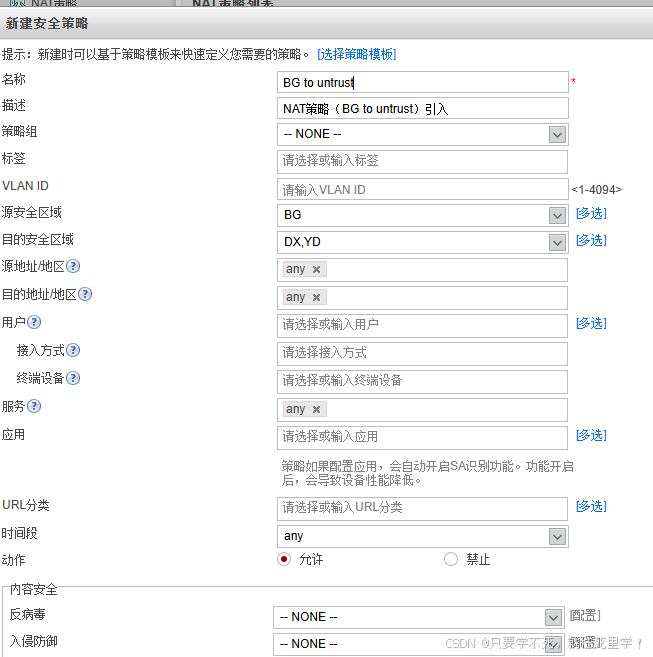Screen dimensions: 653x657
Task: Click the 描述 input field
Action: [422, 108]
